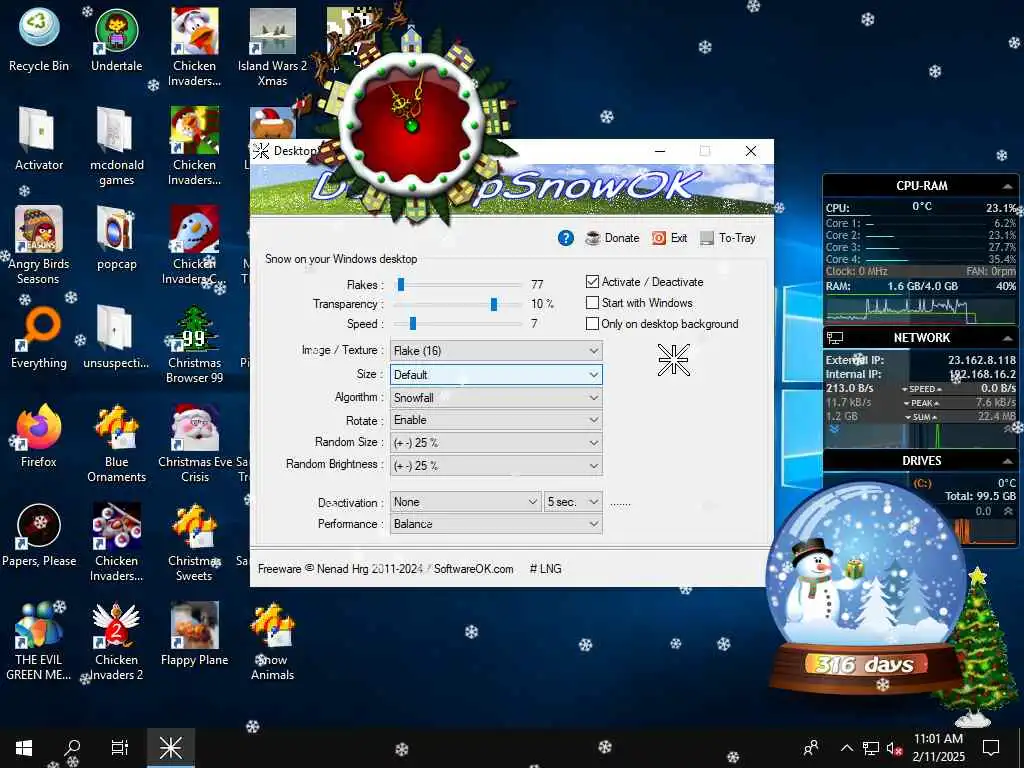
Task: Send the window To-Tray
Action: pos(727,238)
